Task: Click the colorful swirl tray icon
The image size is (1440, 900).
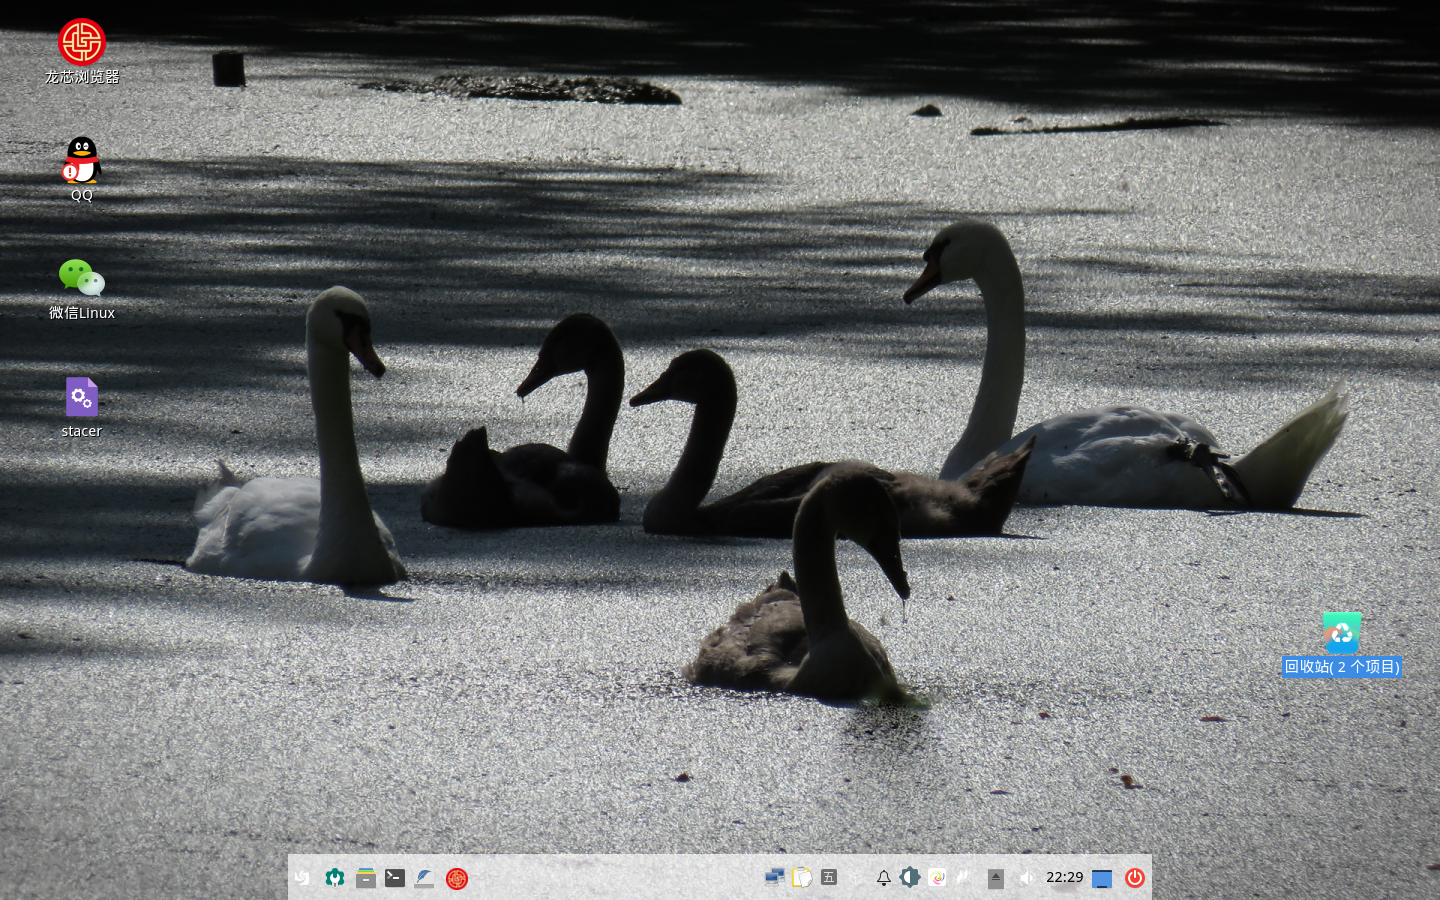Action: (x=937, y=877)
